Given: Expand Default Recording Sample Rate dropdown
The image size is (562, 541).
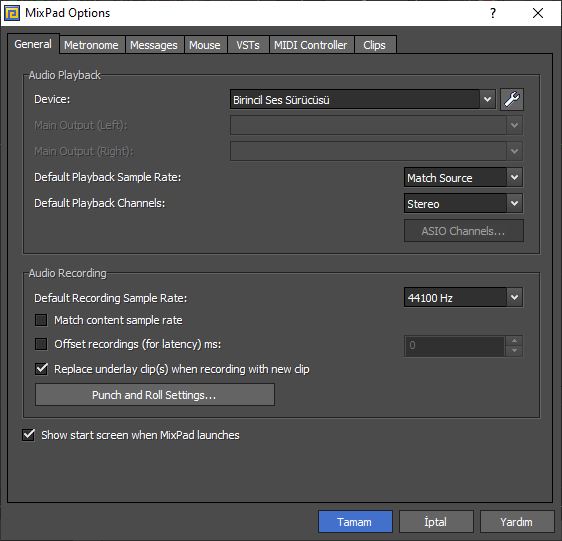Looking at the screenshot, I should tap(463, 297).
